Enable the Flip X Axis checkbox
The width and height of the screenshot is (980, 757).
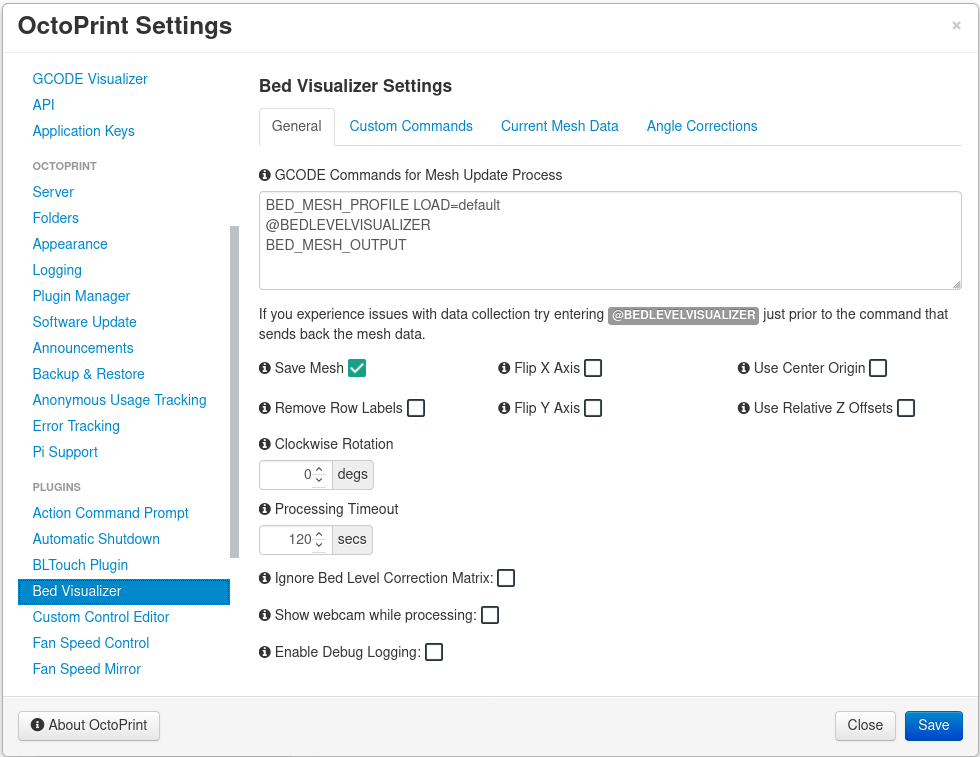point(593,368)
